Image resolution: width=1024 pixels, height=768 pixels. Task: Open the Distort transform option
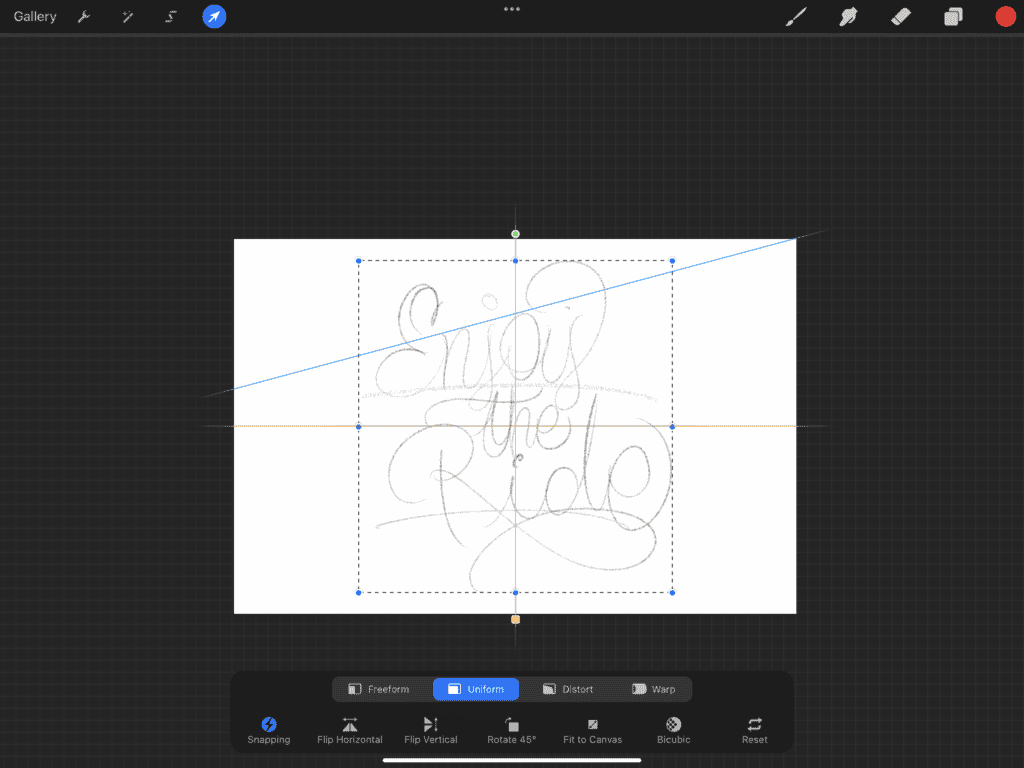click(568, 689)
